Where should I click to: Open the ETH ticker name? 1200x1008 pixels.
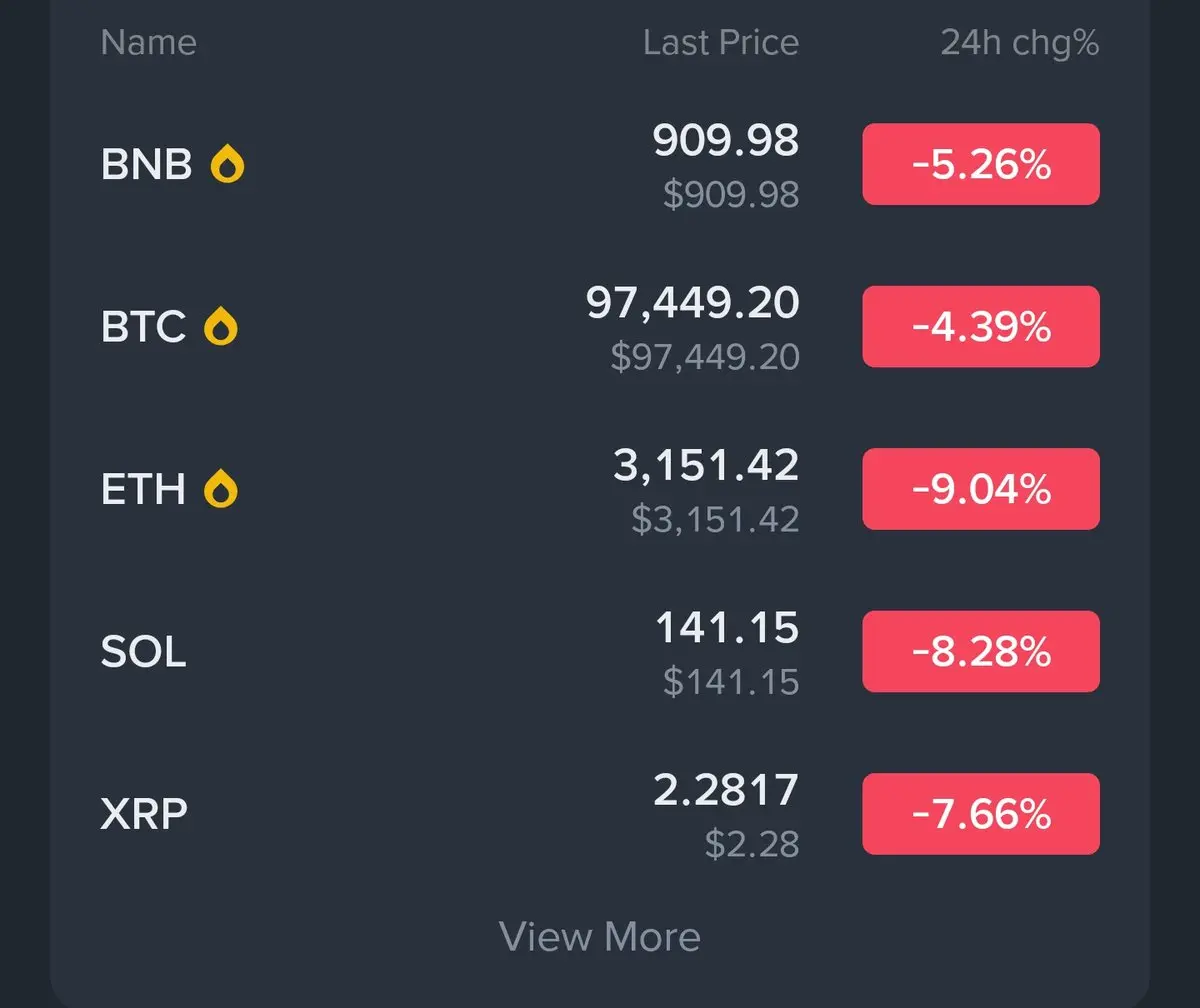(143, 489)
